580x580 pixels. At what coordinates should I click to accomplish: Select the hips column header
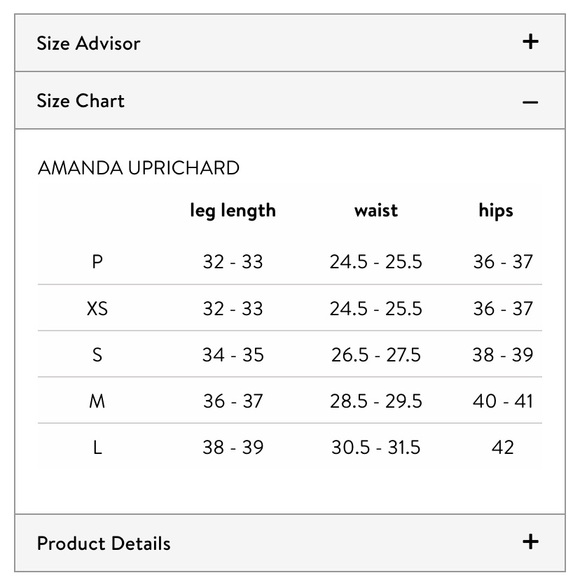click(x=496, y=211)
